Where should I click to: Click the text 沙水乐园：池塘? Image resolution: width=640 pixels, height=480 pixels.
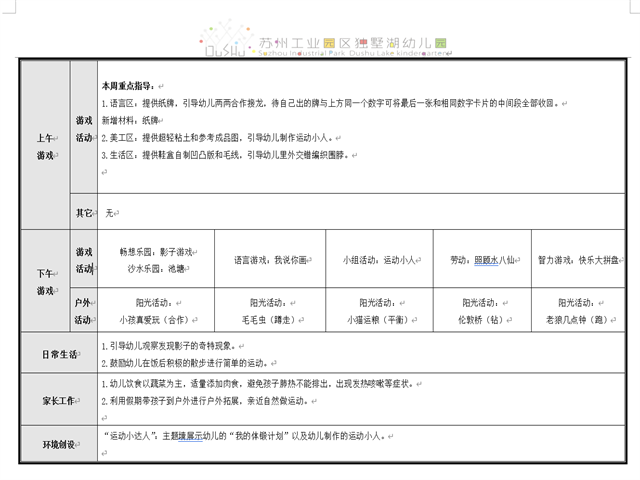[x=156, y=269]
